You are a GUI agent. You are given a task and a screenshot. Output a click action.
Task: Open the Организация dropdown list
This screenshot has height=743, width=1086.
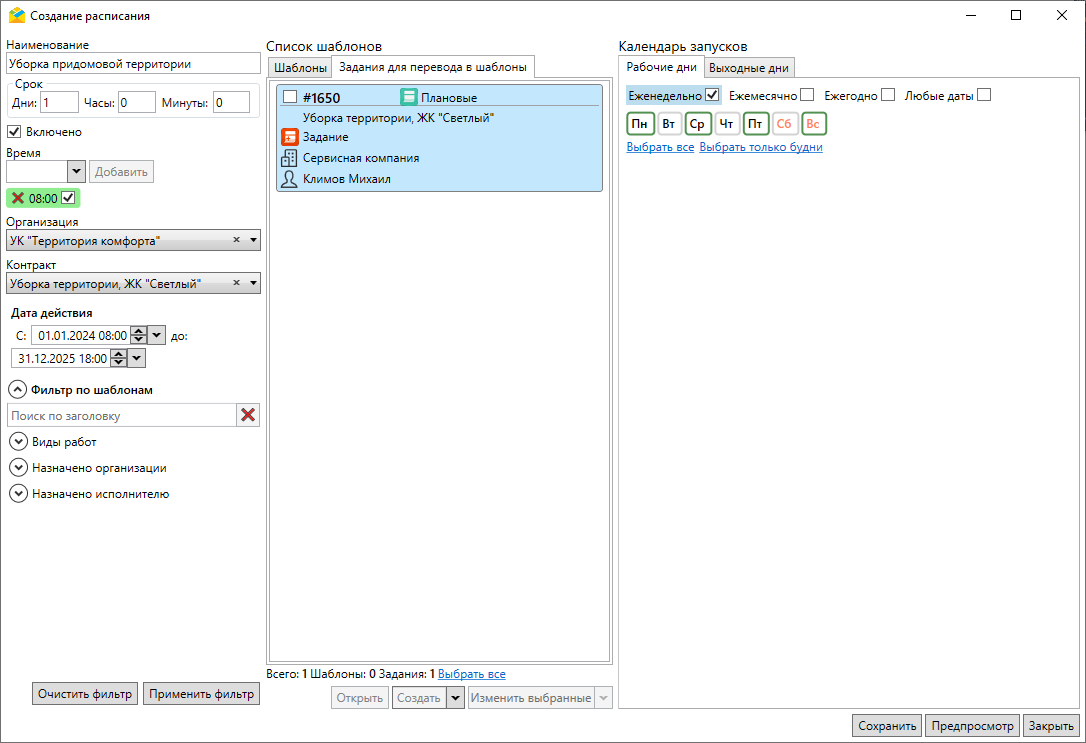pos(253,240)
